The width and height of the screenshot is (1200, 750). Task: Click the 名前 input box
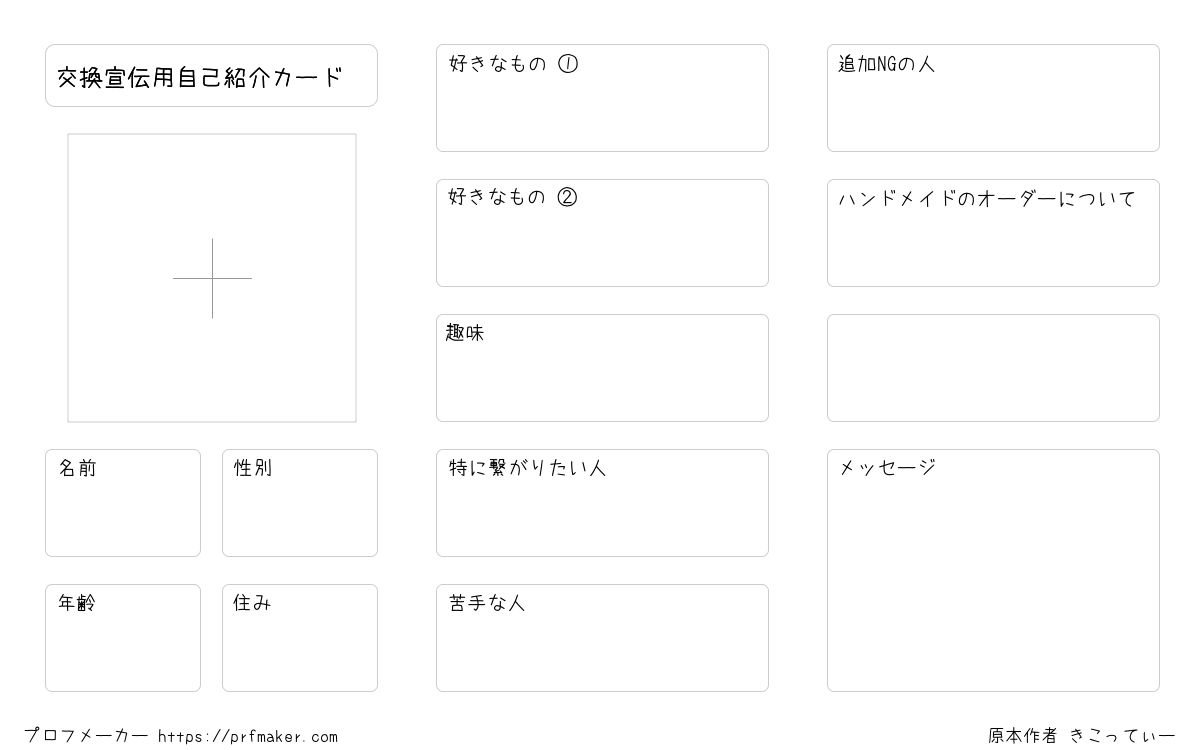click(x=123, y=503)
